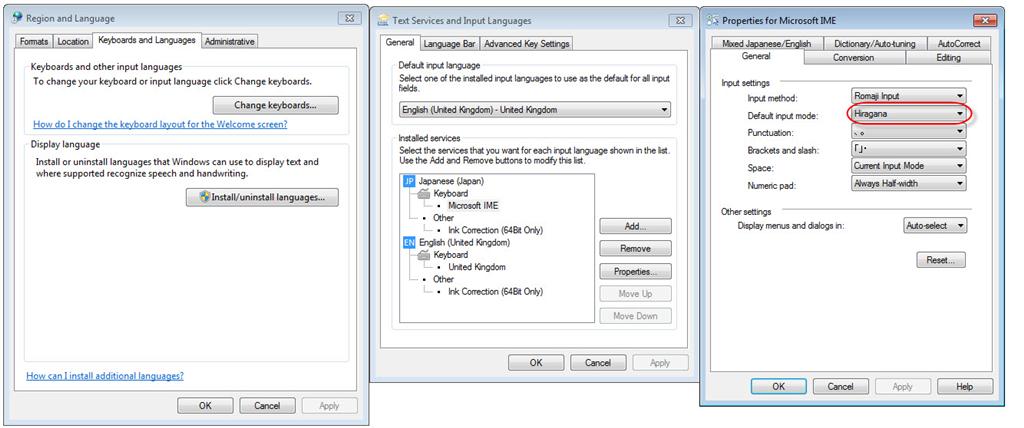Image resolution: width=1024 pixels, height=428 pixels.
Task: Switch to the Administrative tab
Action: [x=229, y=41]
